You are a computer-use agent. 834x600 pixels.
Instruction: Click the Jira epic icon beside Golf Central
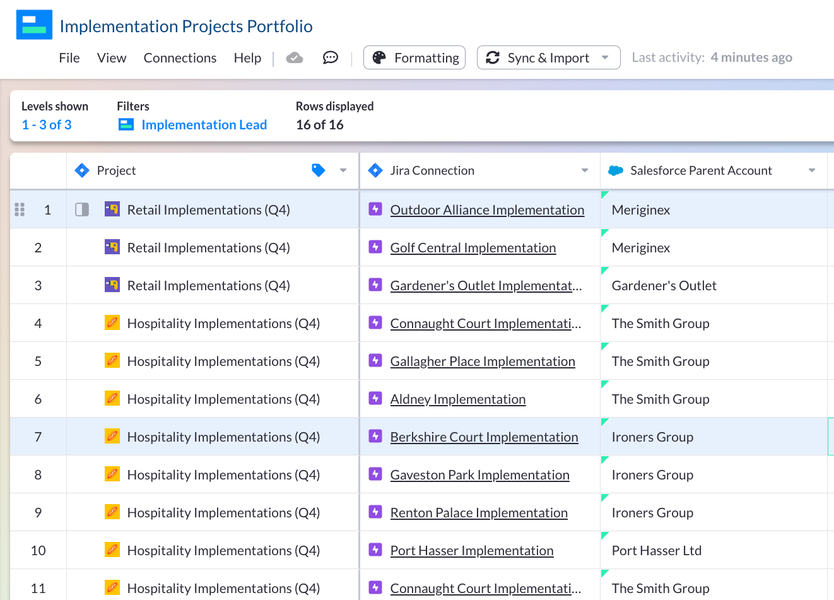click(x=376, y=247)
